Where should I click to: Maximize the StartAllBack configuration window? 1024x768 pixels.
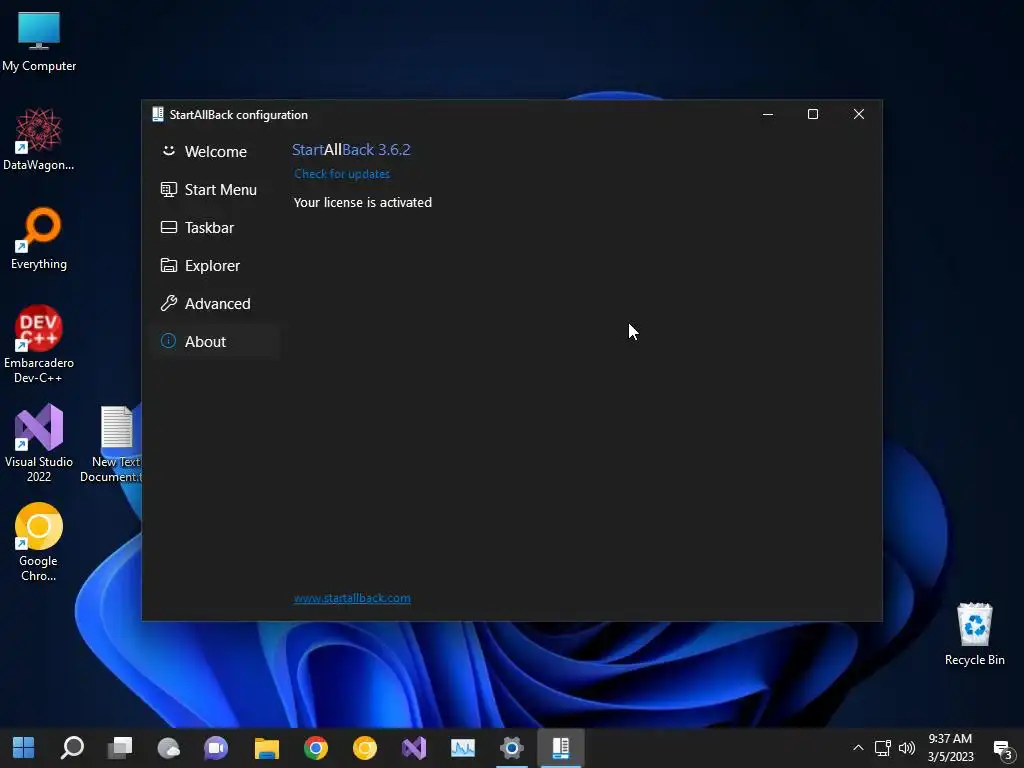click(813, 114)
